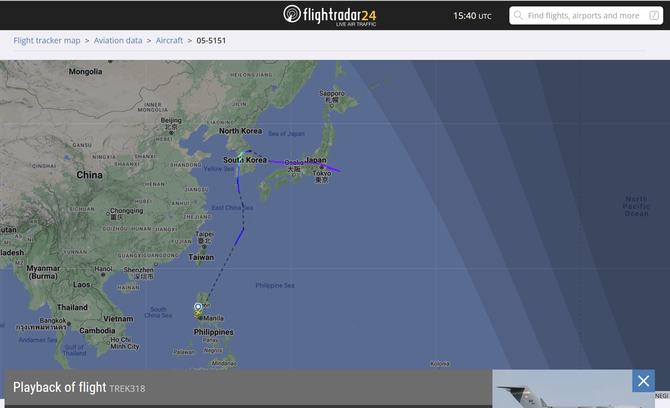The image size is (670, 408).
Task: Click the slash shortcut icon in search
Action: point(654,16)
